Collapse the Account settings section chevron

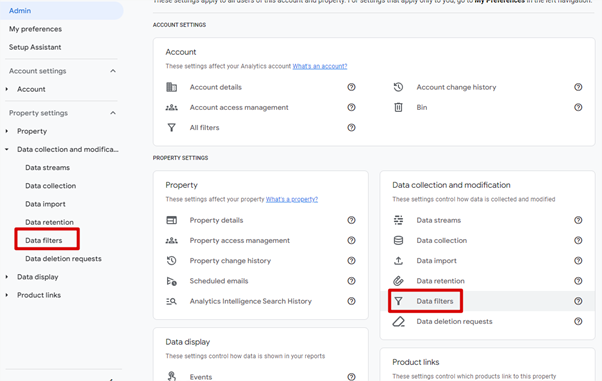pyautogui.click(x=113, y=71)
